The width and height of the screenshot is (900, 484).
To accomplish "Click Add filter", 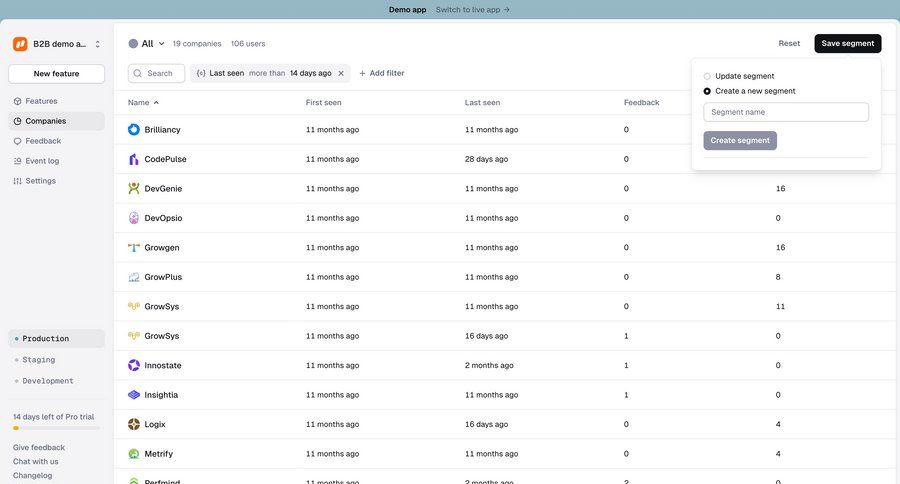I will tap(382, 73).
